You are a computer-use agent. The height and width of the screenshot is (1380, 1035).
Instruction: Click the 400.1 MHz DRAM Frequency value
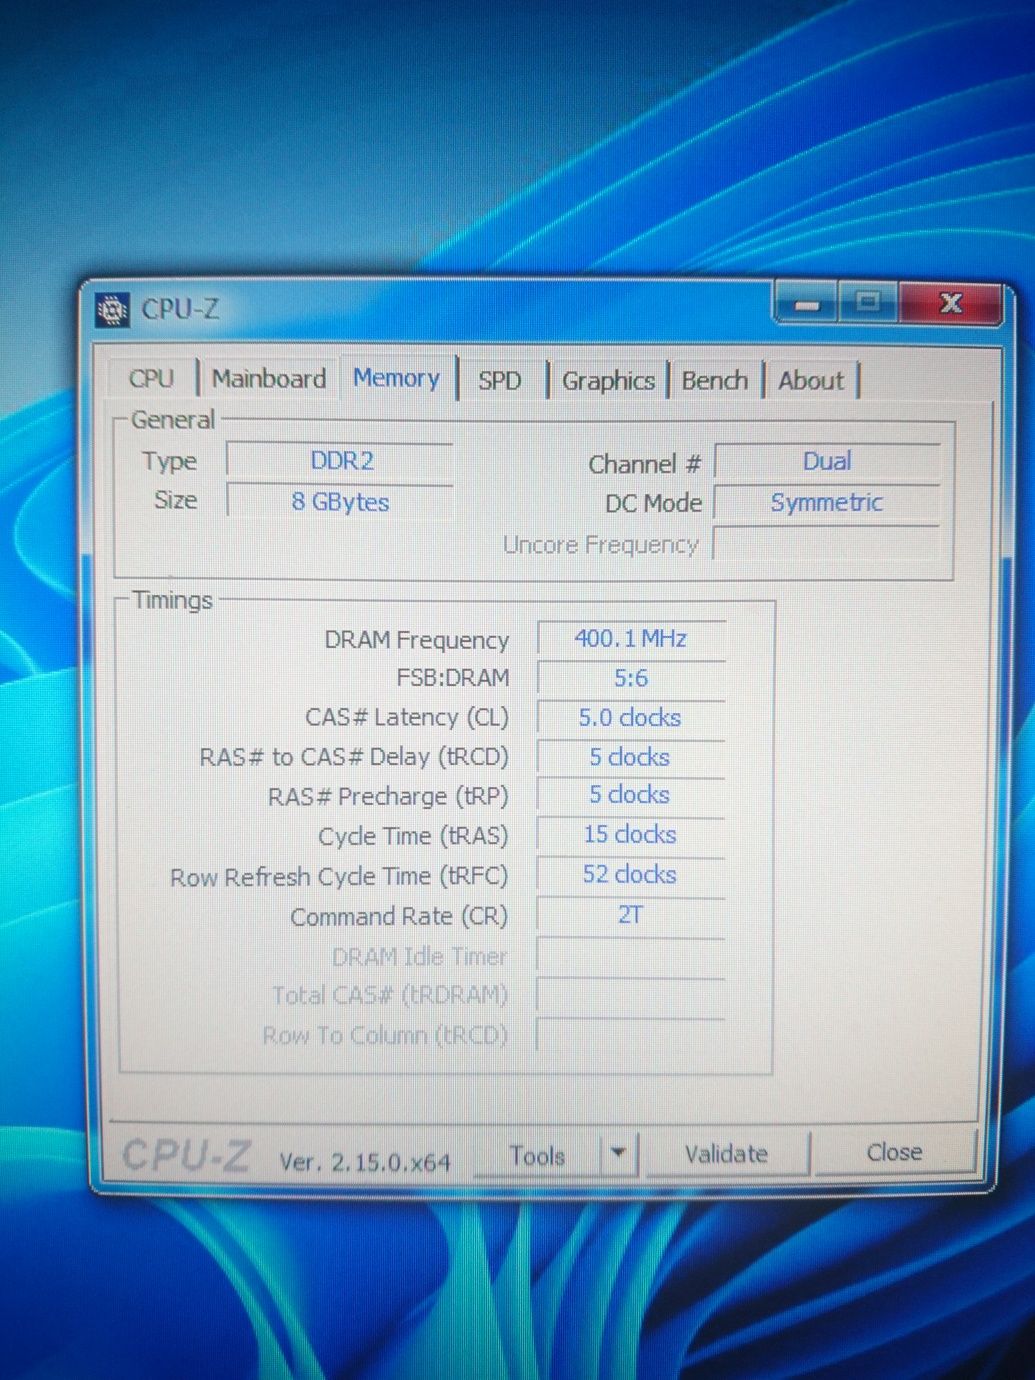point(631,639)
